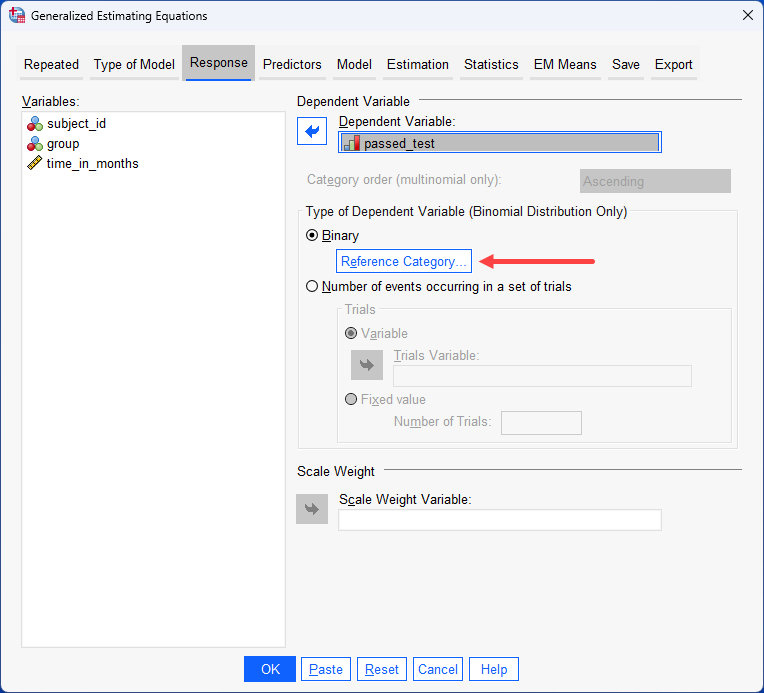Image resolution: width=764 pixels, height=693 pixels.
Task: Click the Dependent Variable field with passed_test
Action: coord(500,142)
